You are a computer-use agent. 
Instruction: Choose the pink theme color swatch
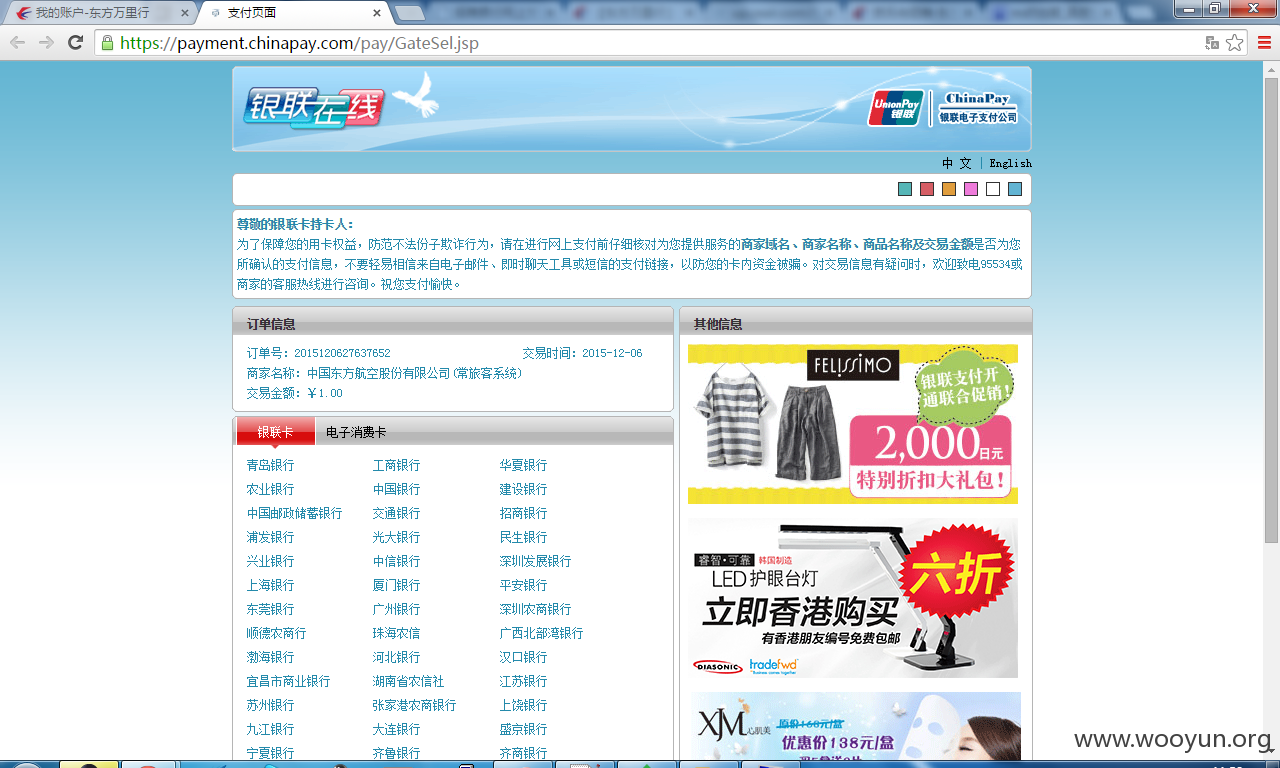(971, 189)
